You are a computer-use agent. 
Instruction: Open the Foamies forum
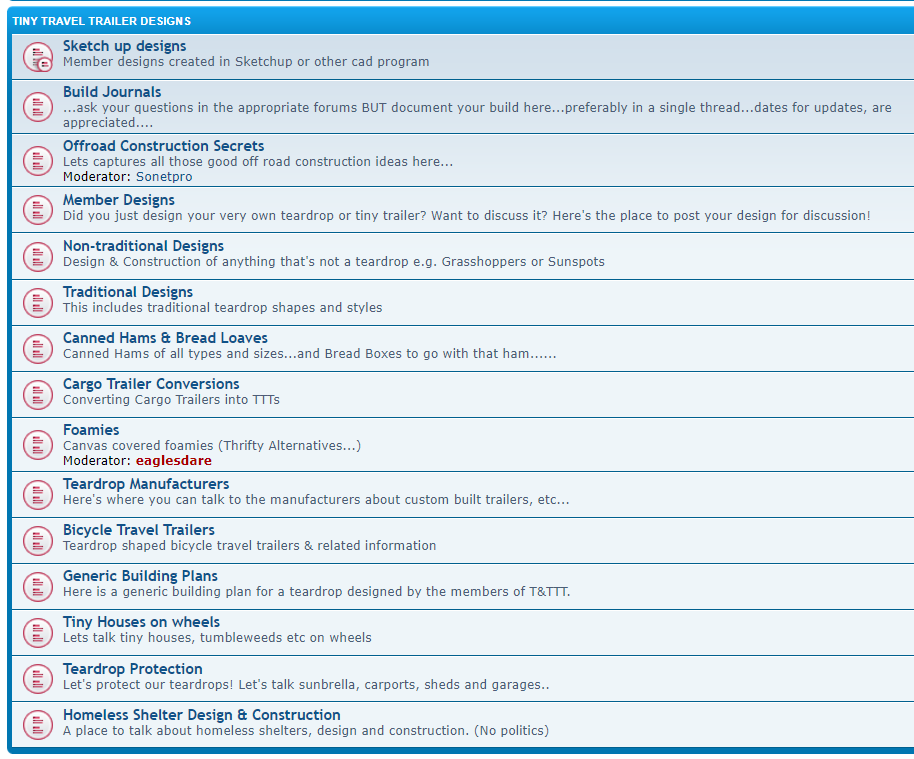91,430
